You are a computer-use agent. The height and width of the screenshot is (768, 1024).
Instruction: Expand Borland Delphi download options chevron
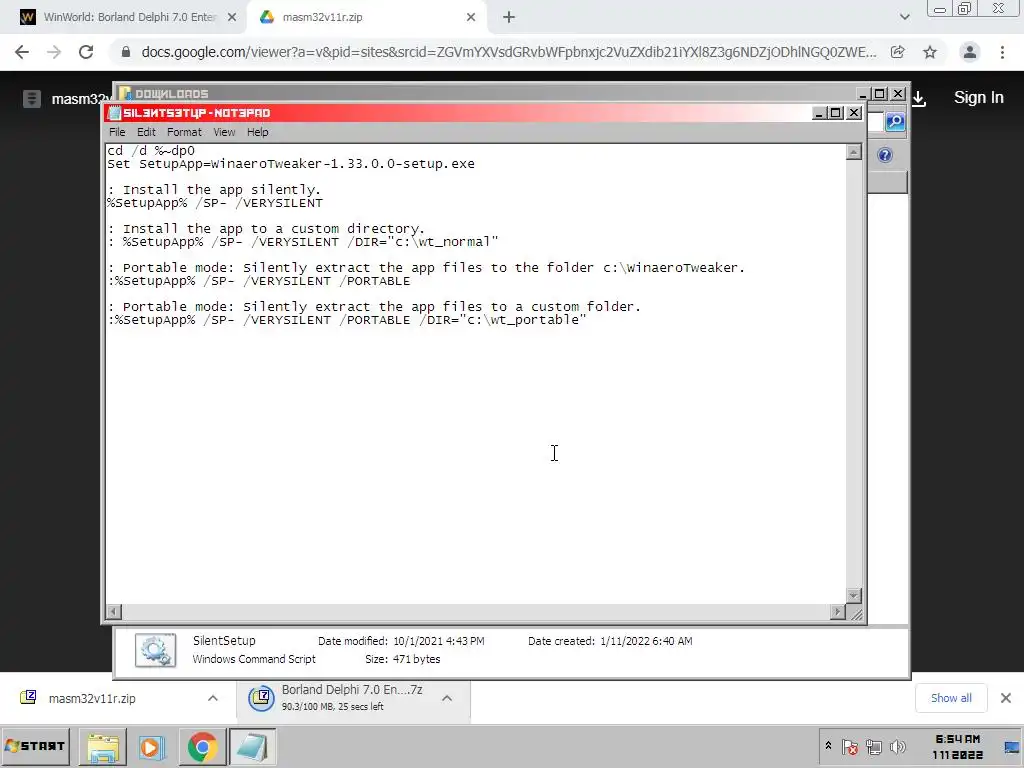[447, 698]
